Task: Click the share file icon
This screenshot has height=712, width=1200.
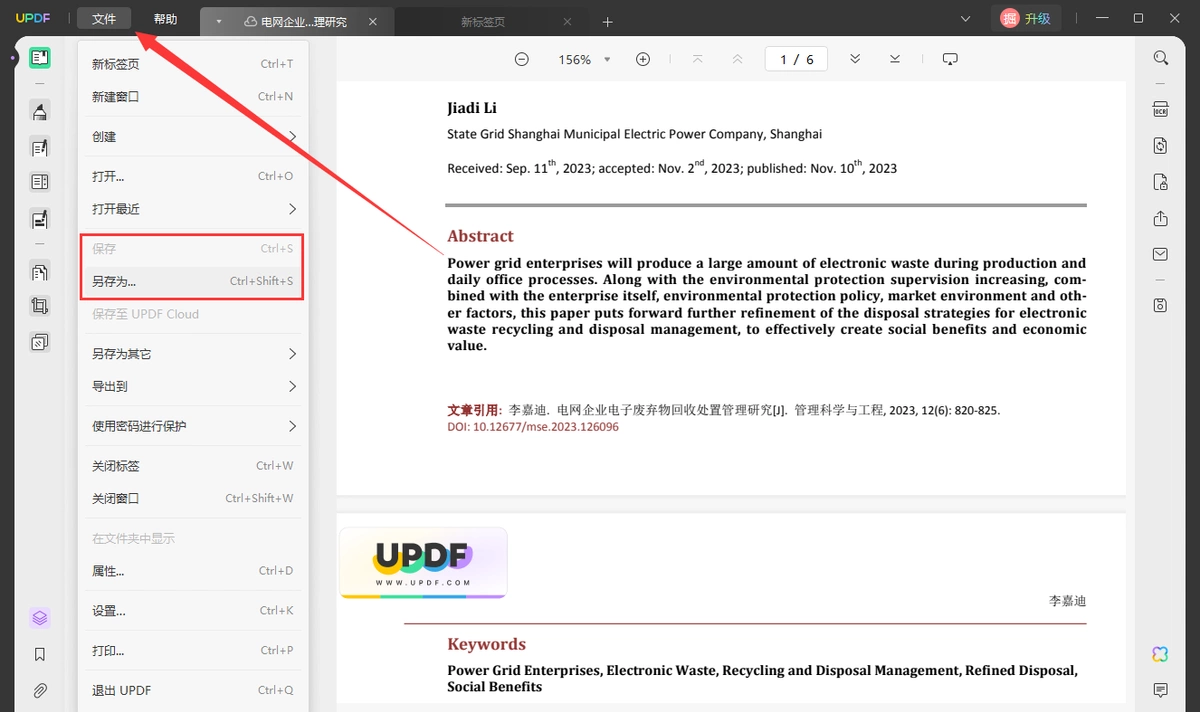Action: point(1160,218)
